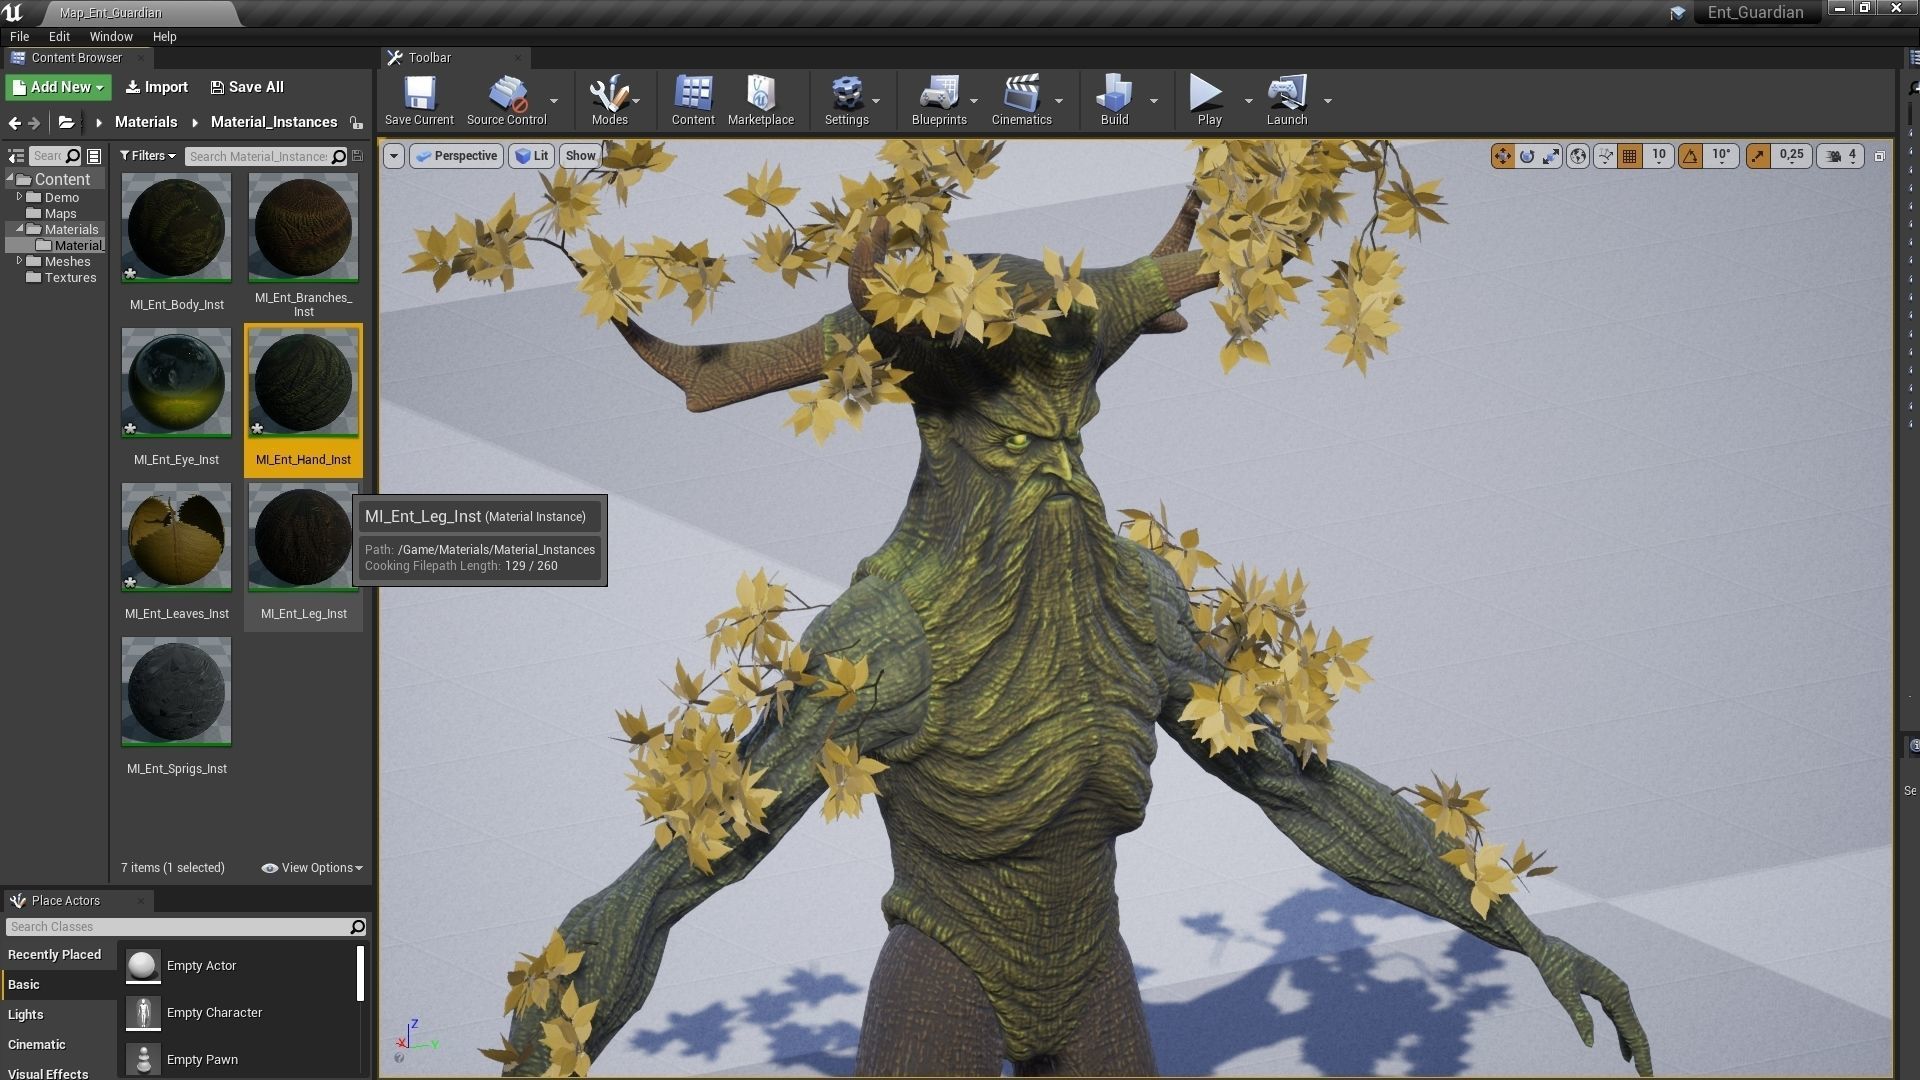Open the Help menu

tap(164, 37)
